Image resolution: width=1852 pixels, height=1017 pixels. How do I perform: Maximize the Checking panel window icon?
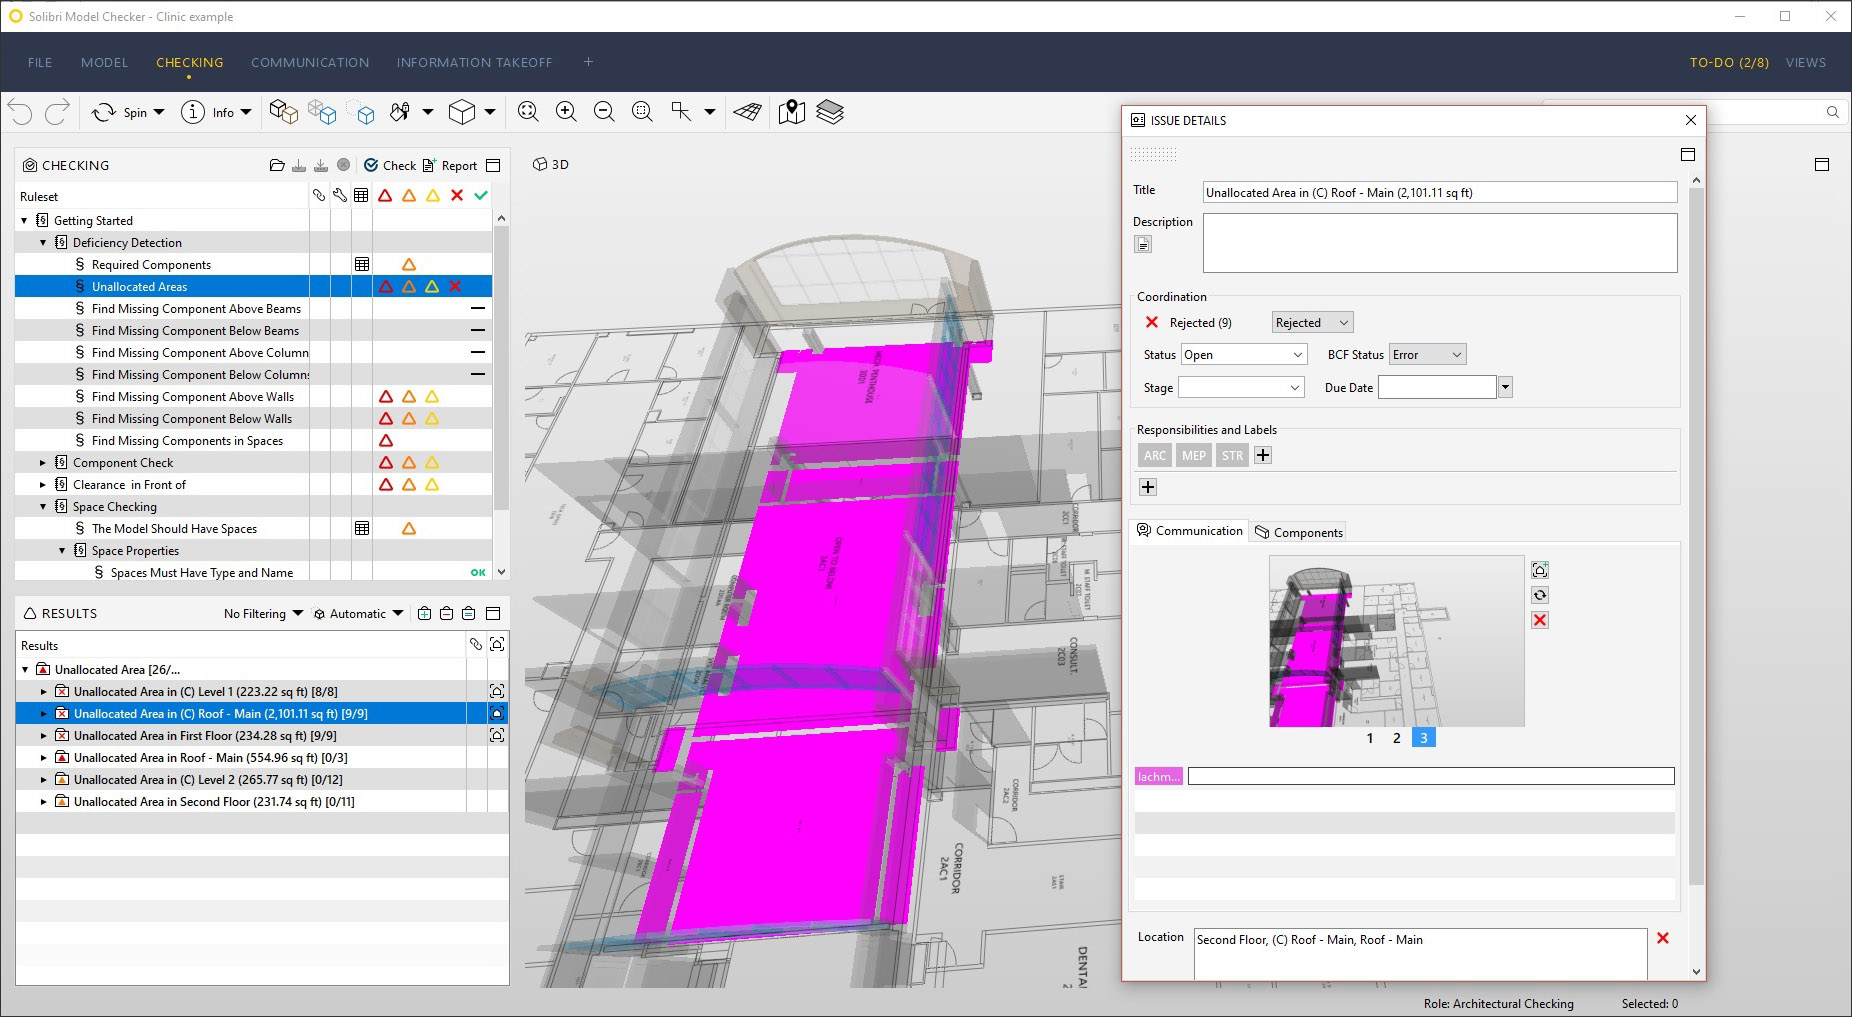493,165
